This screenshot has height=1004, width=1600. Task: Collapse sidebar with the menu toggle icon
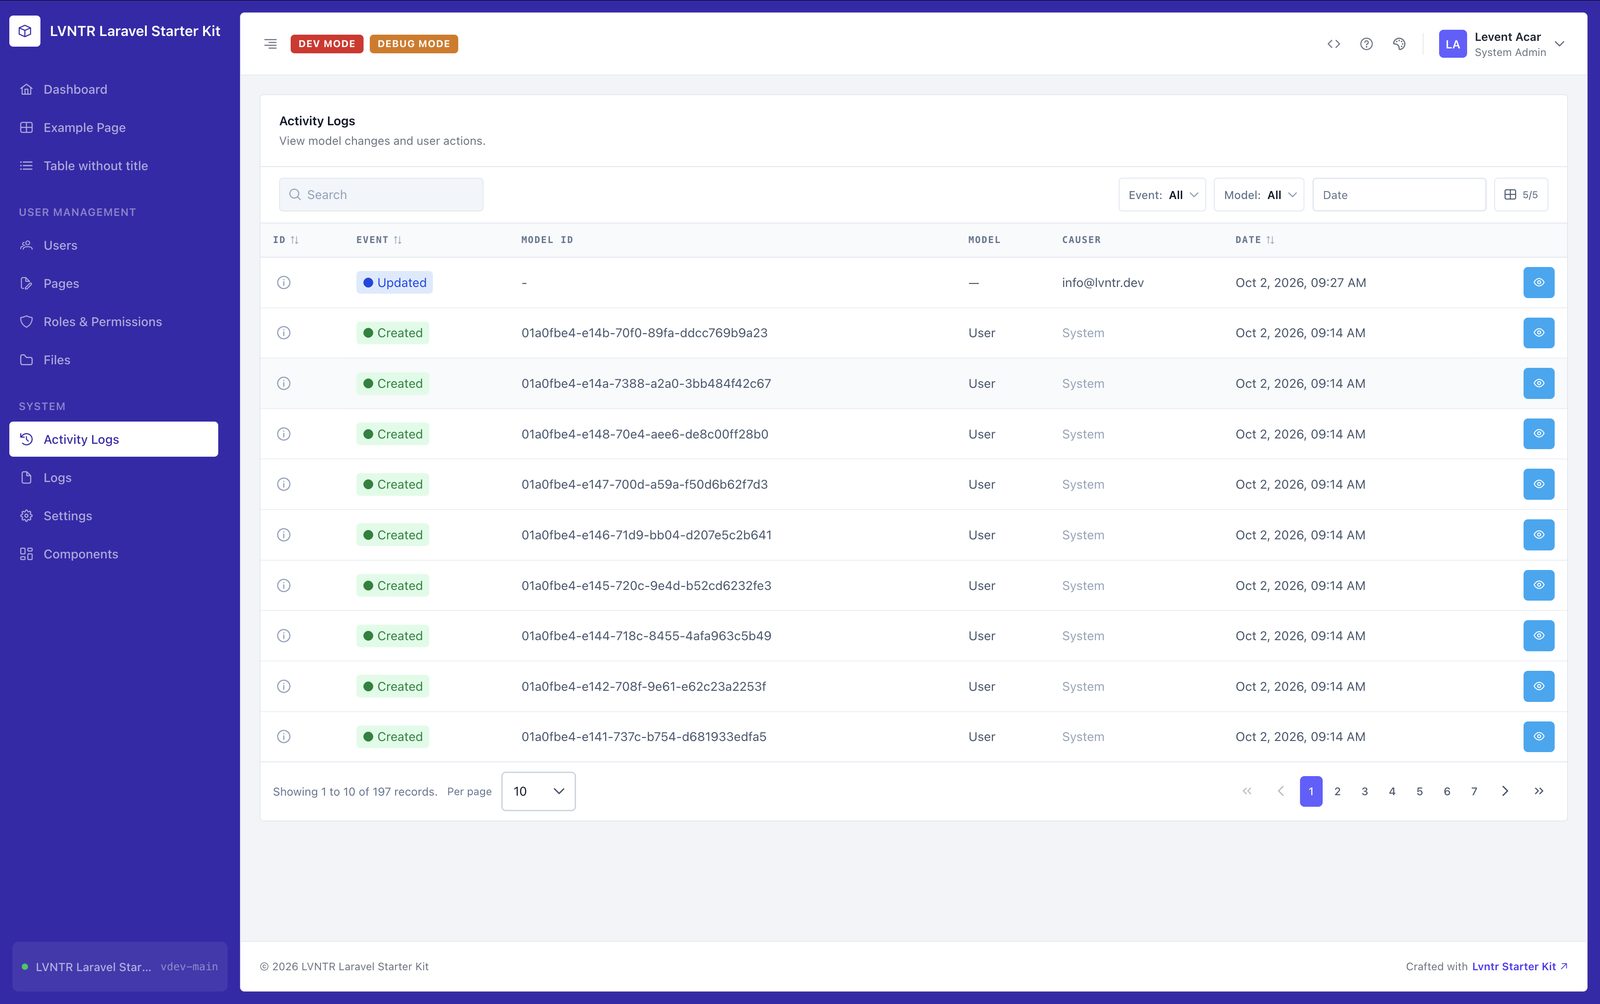[270, 44]
